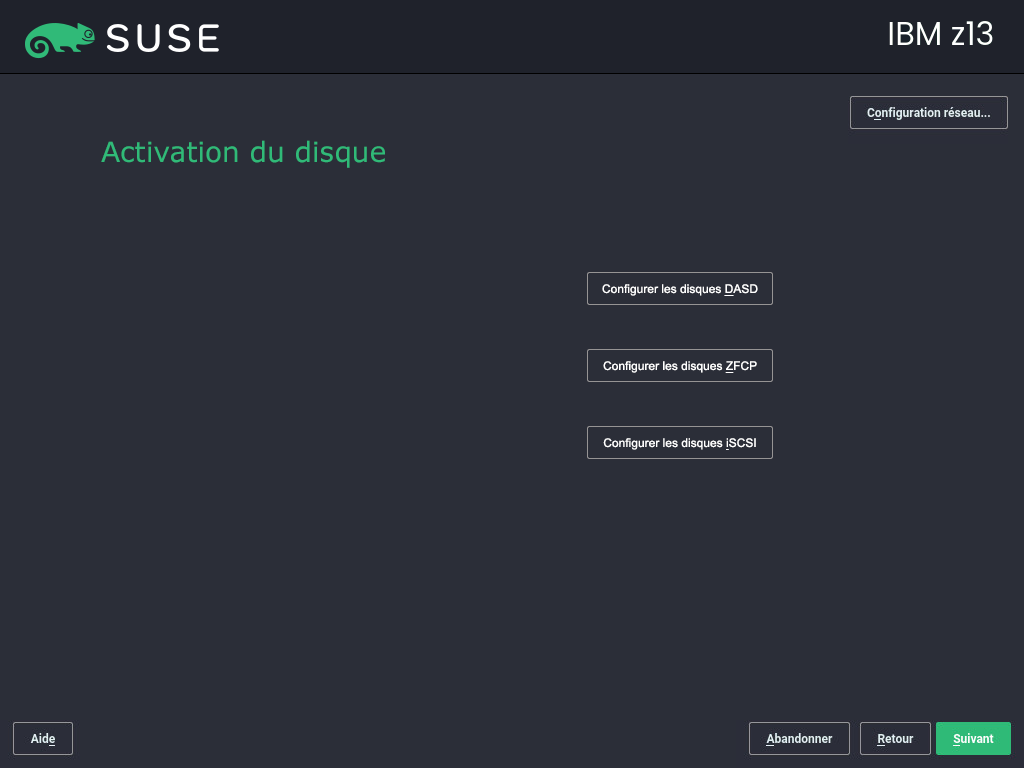Viewport: 1024px width, 768px height.
Task: Return to previous screen via Retour
Action: [895, 739]
